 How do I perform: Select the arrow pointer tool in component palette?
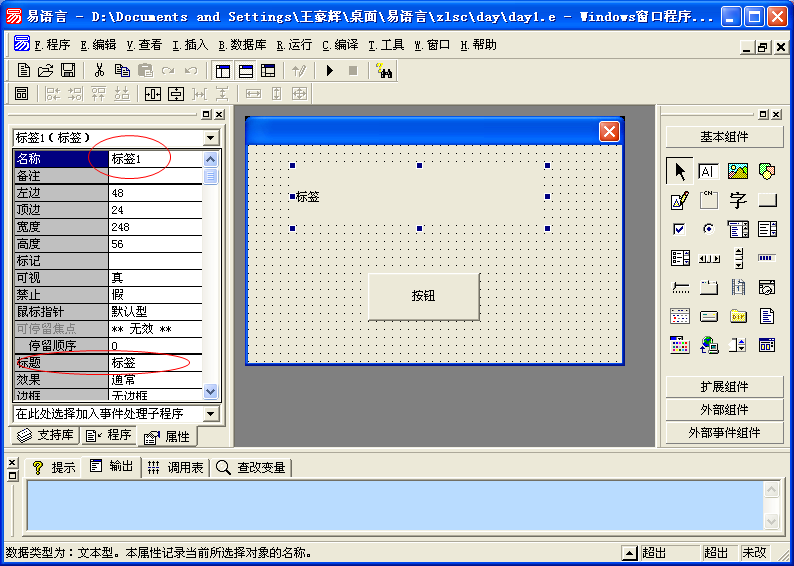click(x=680, y=171)
